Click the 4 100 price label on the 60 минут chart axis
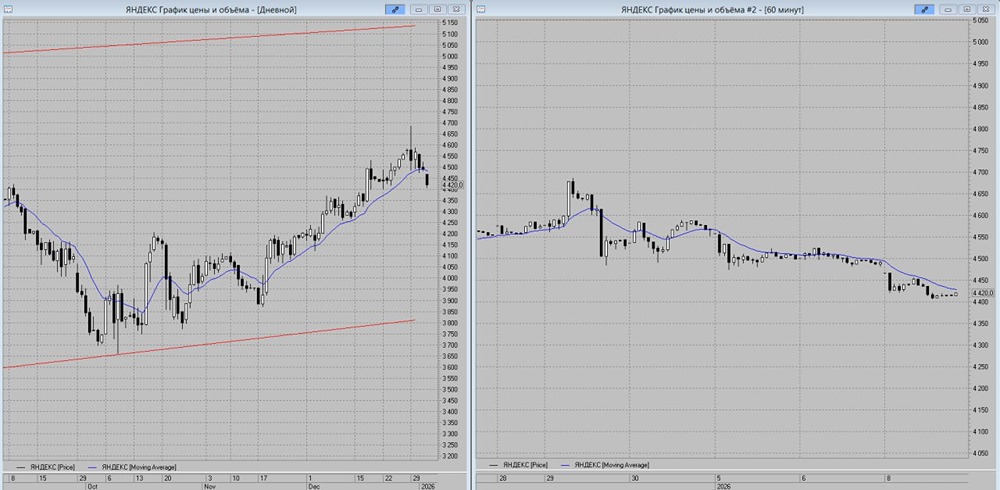This screenshot has width=1000, height=490. pos(979,431)
